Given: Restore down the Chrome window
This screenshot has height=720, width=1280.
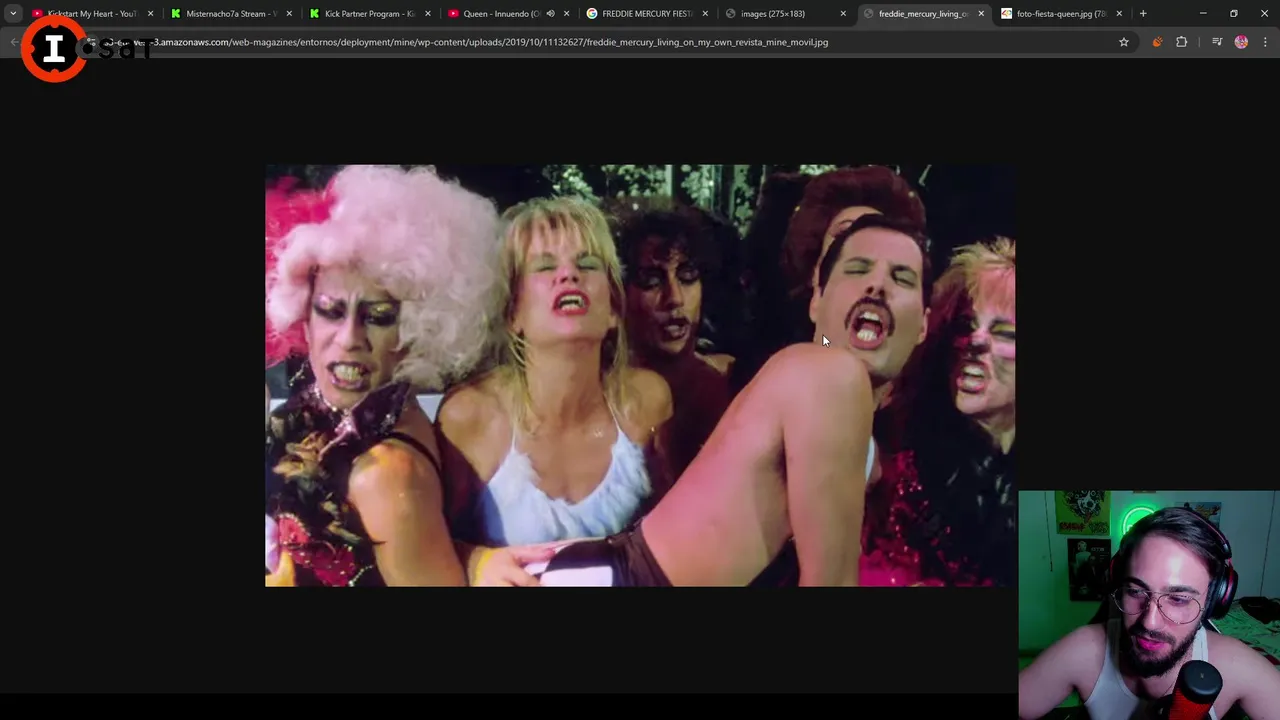Looking at the screenshot, I should (1234, 14).
